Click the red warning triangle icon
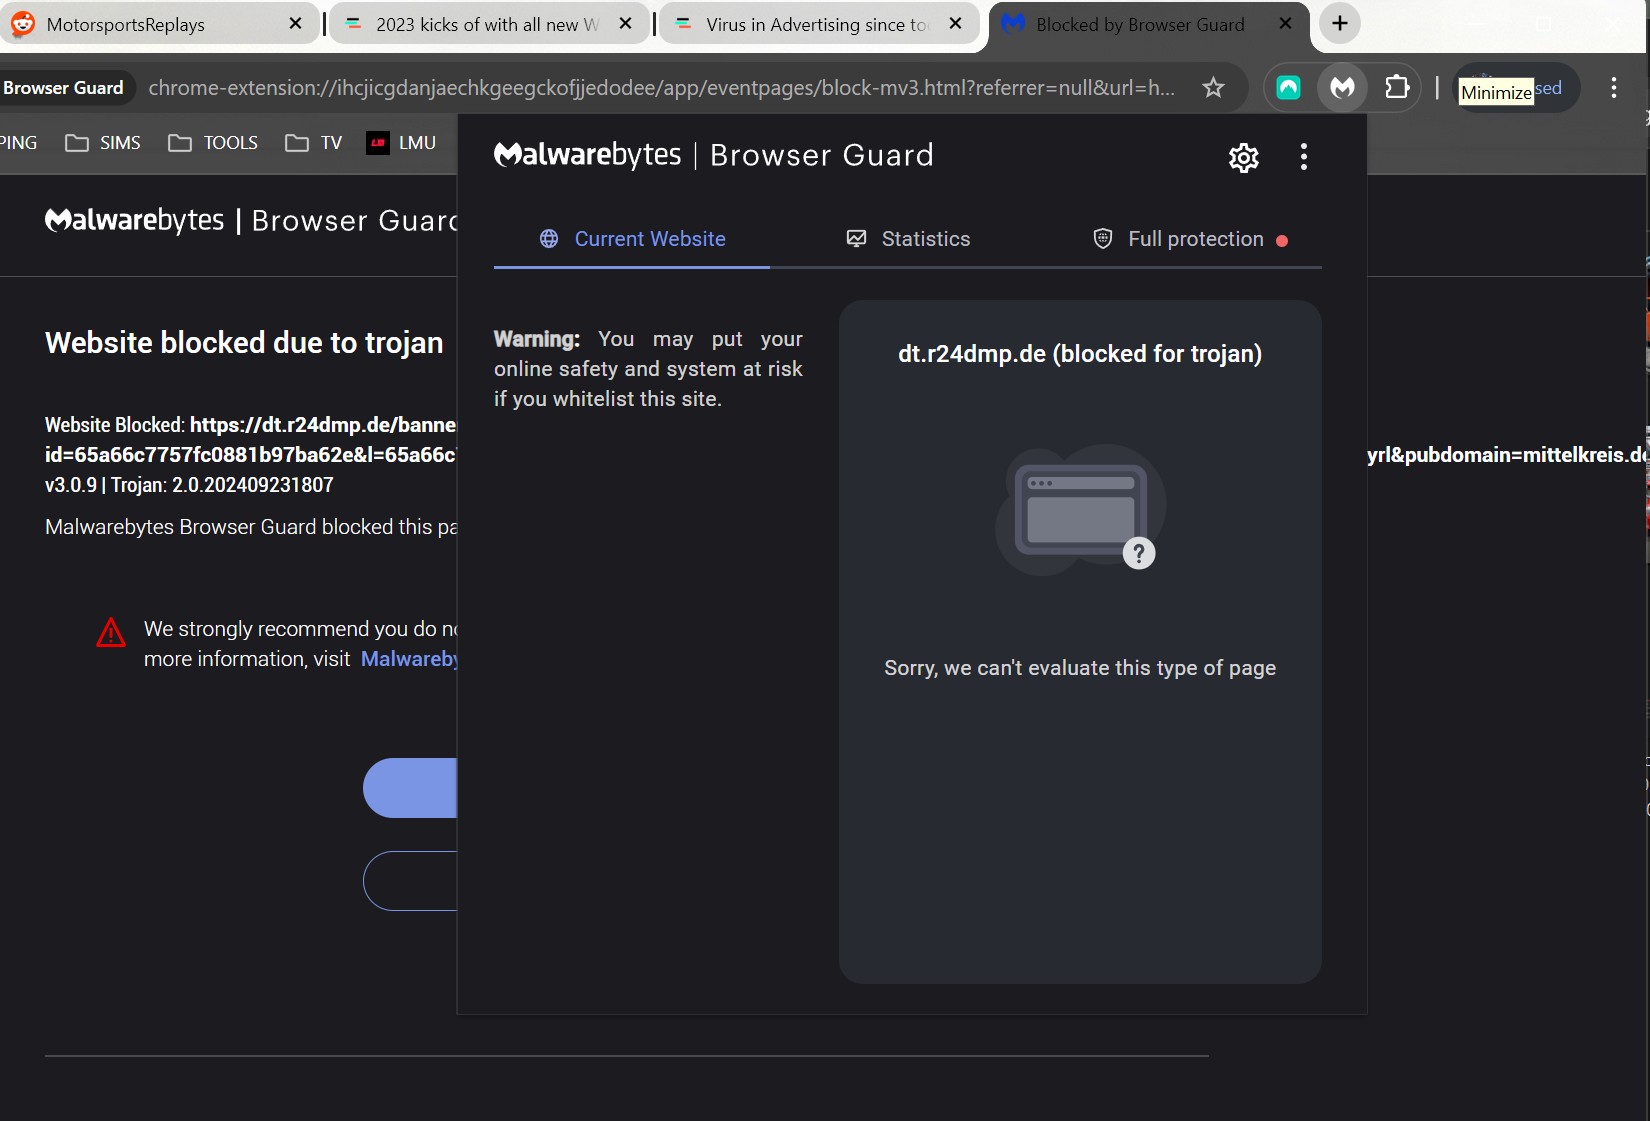The height and width of the screenshot is (1121, 1650). coord(111,633)
